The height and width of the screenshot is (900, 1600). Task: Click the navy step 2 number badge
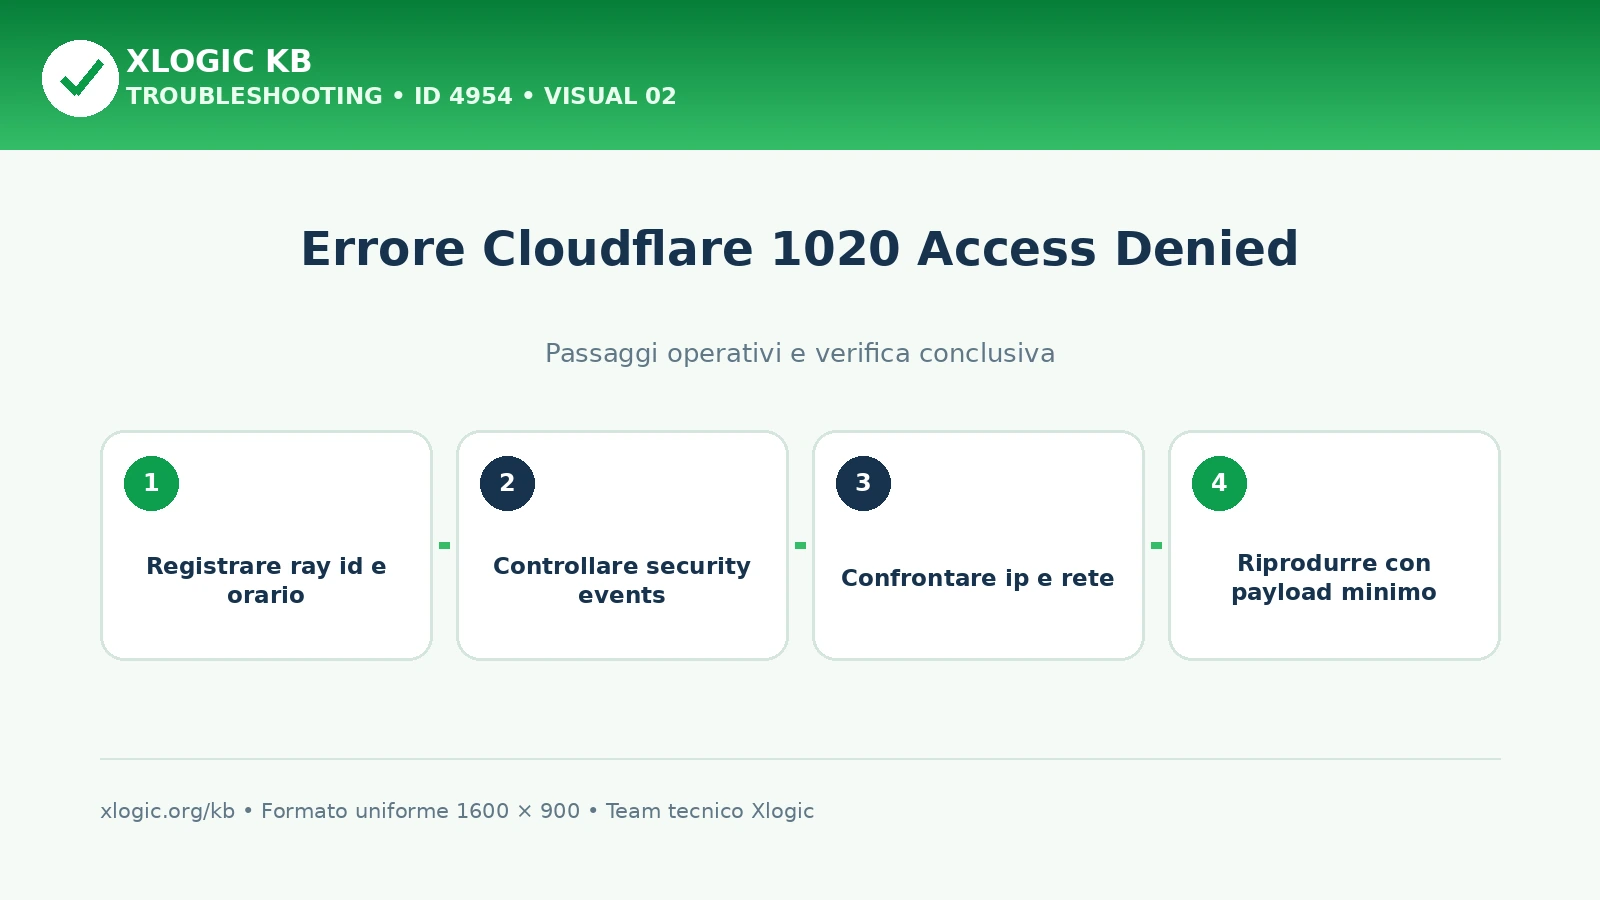click(507, 483)
